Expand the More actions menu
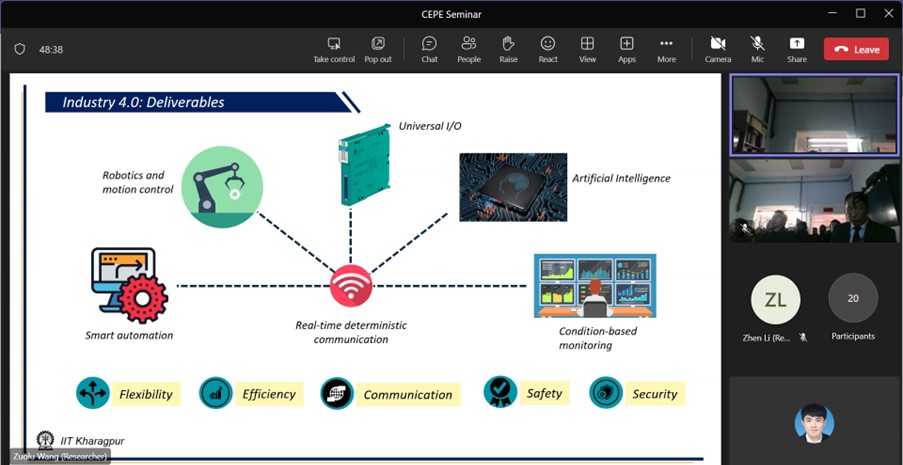The image size is (903, 465). [x=666, y=44]
